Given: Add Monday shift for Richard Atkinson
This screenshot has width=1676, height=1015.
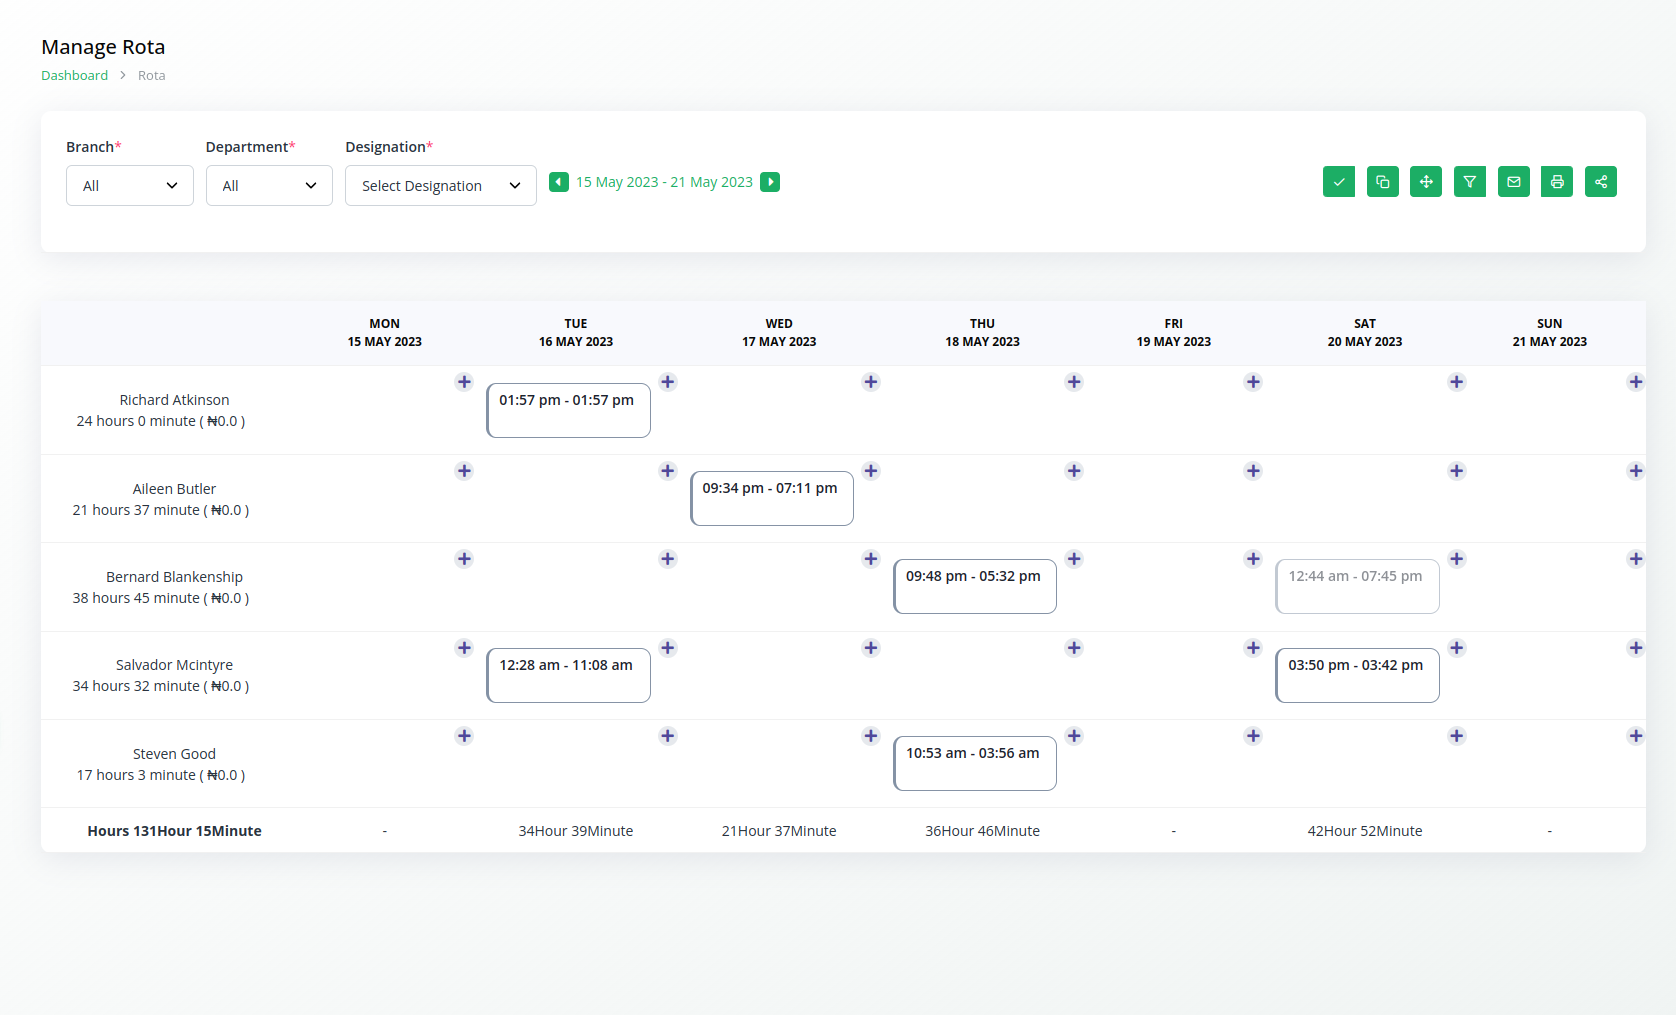Looking at the screenshot, I should (x=464, y=382).
